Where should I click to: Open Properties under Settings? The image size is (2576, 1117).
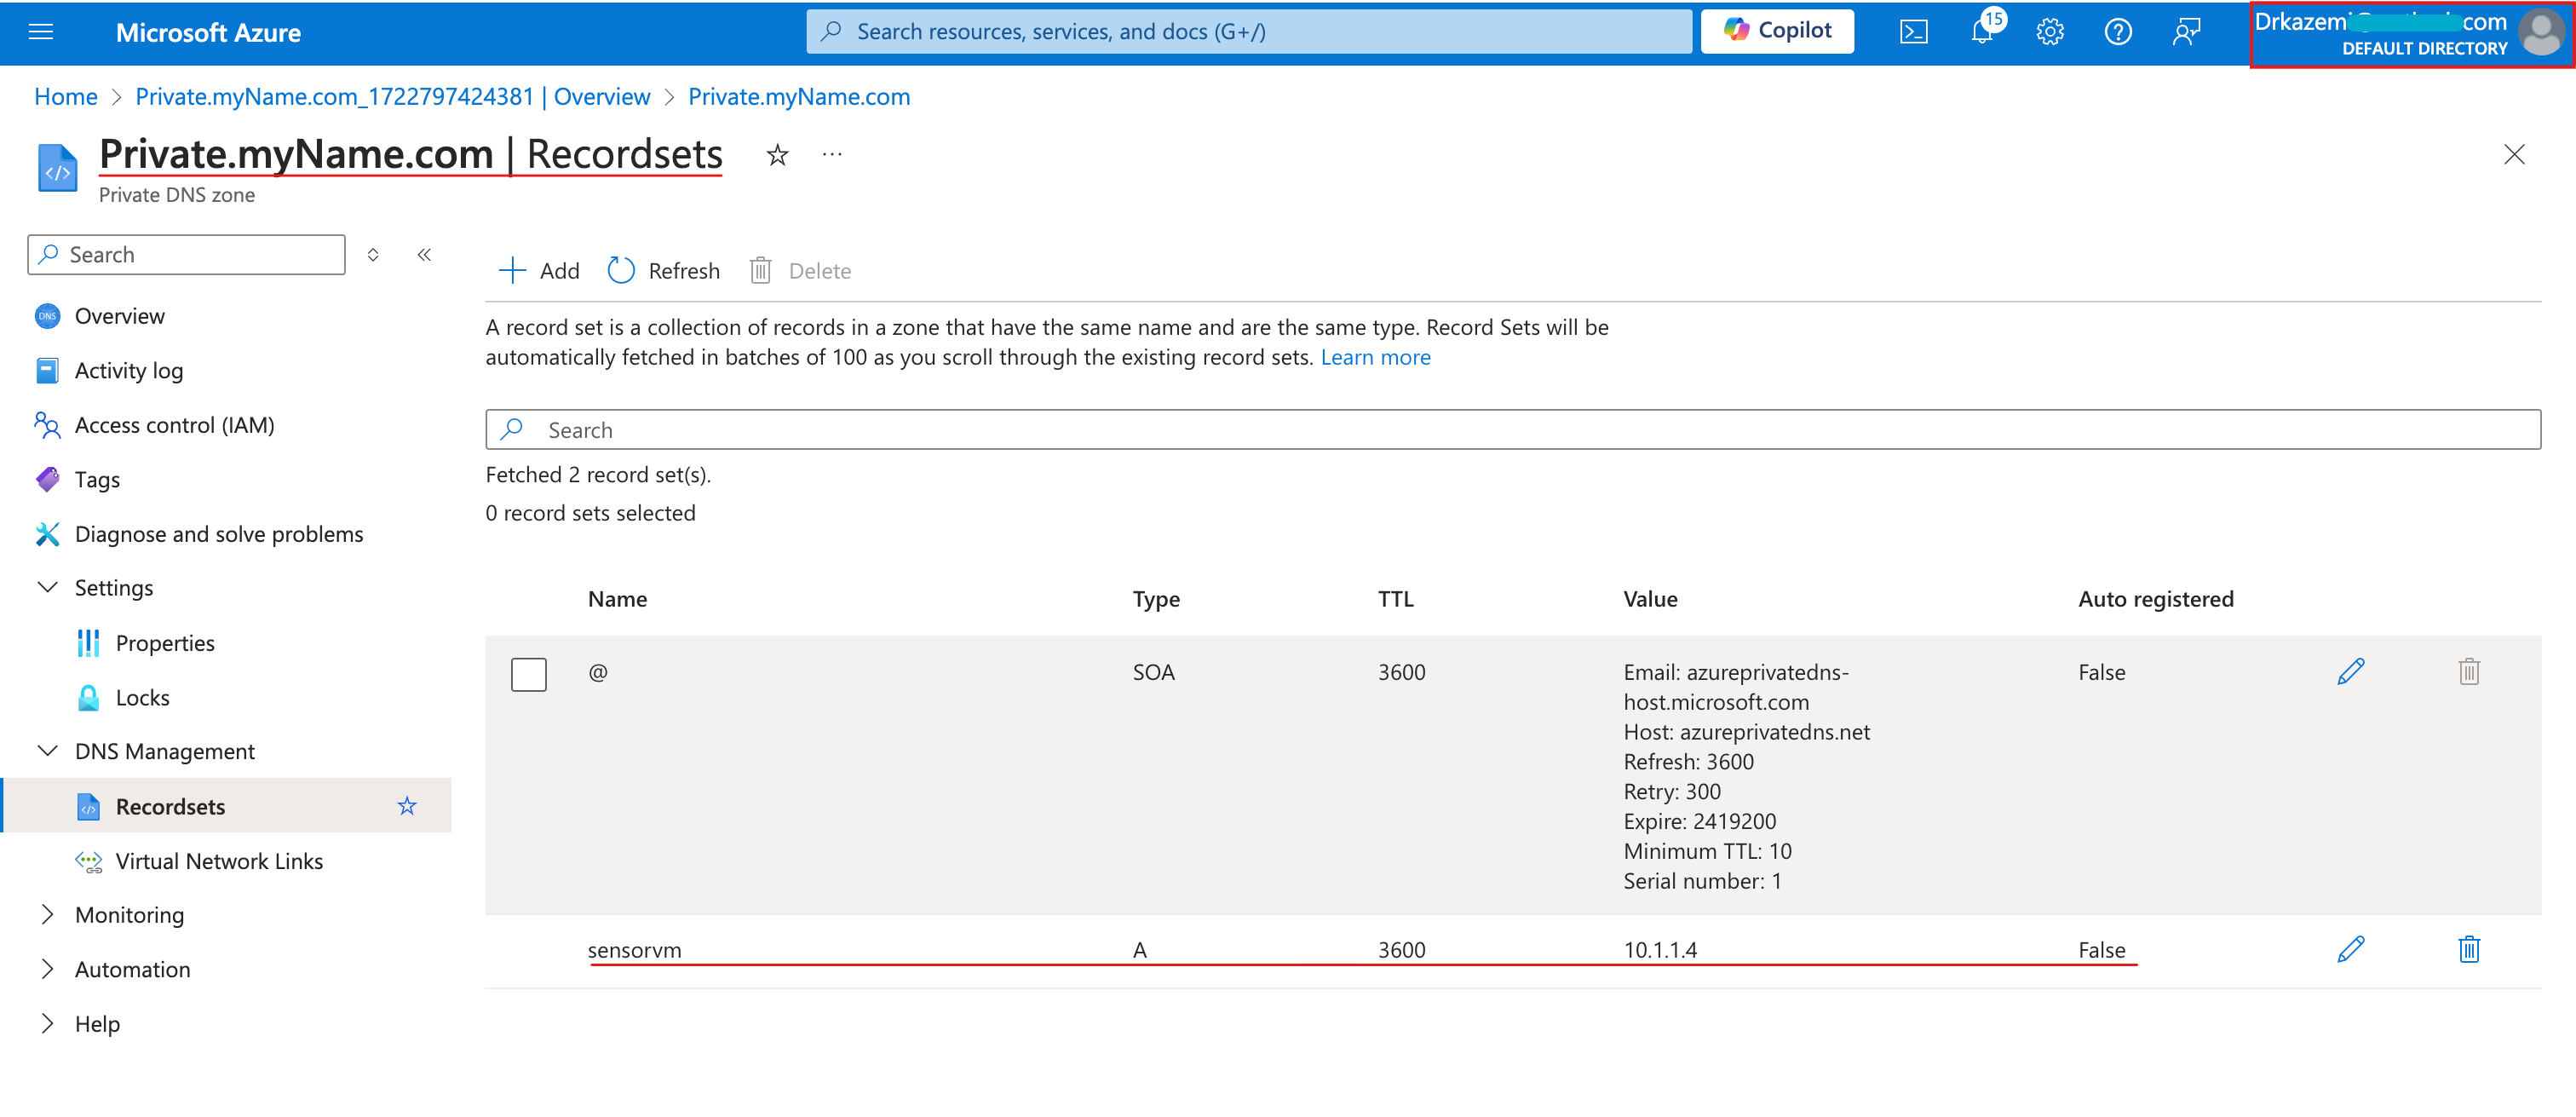tap(165, 643)
